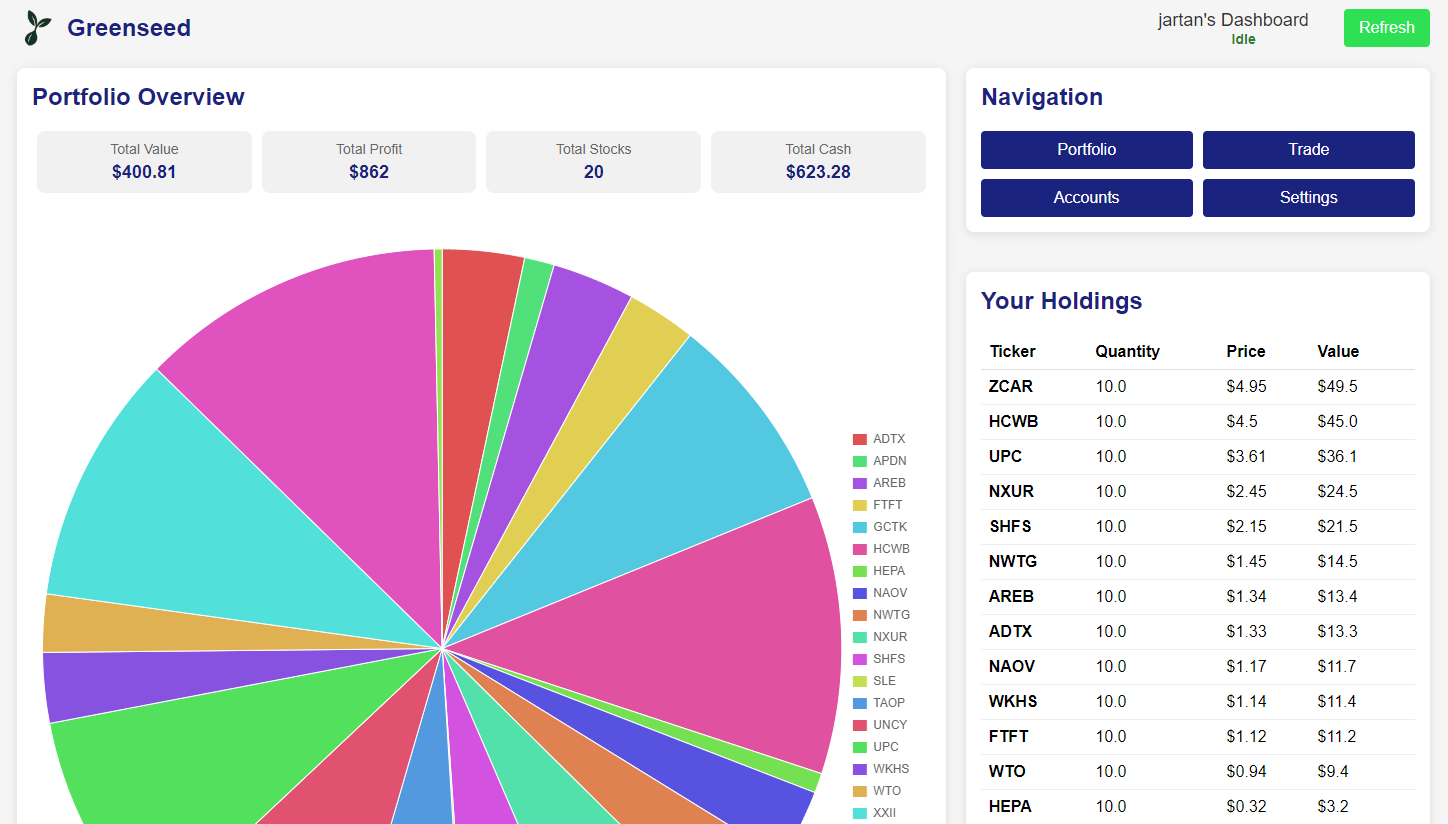1448x824 pixels.
Task: Click the Ticker column header
Action: 1012,351
